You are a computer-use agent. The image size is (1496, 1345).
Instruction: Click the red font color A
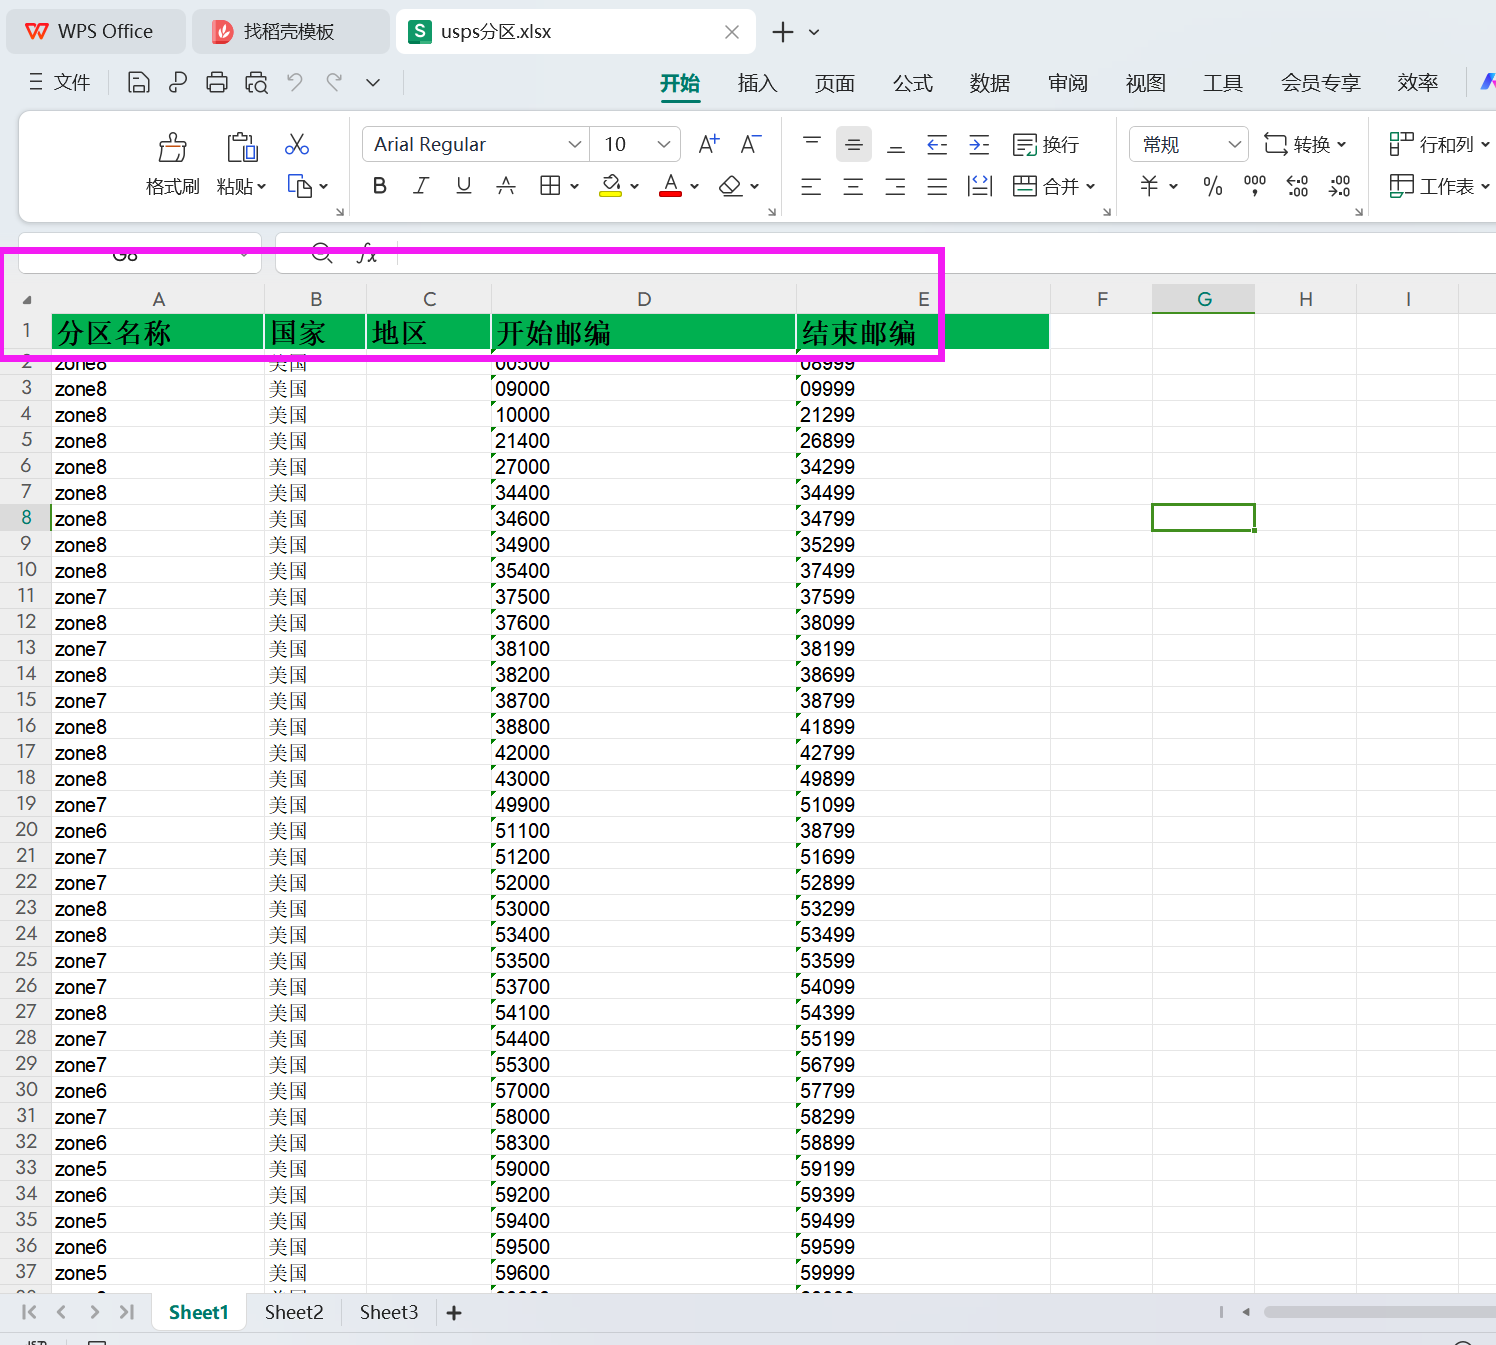coord(671,186)
